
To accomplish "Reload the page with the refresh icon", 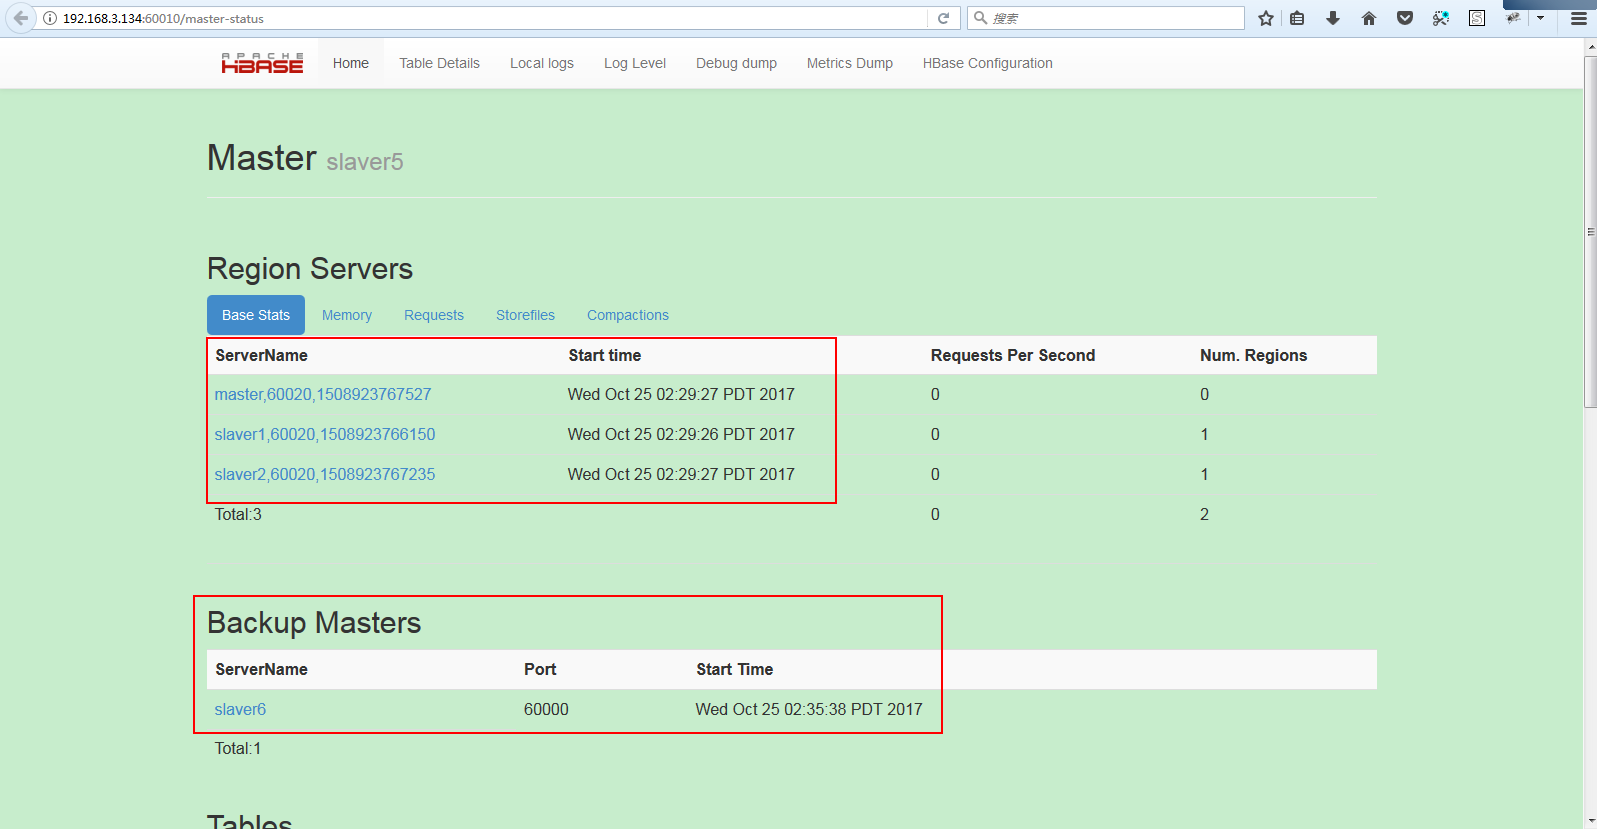I will click(943, 18).
